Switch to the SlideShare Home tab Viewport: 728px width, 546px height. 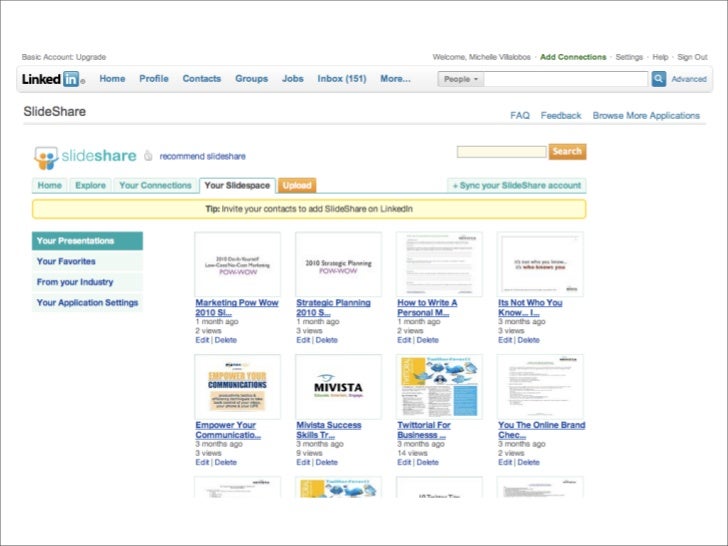pos(49,186)
